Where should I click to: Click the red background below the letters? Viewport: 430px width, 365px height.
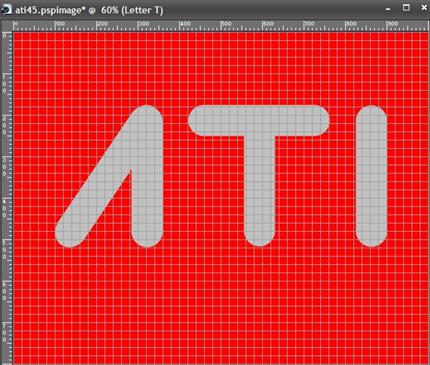coord(220,303)
